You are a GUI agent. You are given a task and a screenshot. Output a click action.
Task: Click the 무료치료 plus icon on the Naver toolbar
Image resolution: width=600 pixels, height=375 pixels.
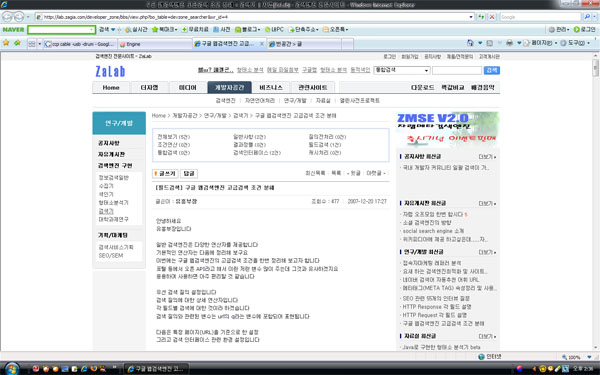(184, 29)
